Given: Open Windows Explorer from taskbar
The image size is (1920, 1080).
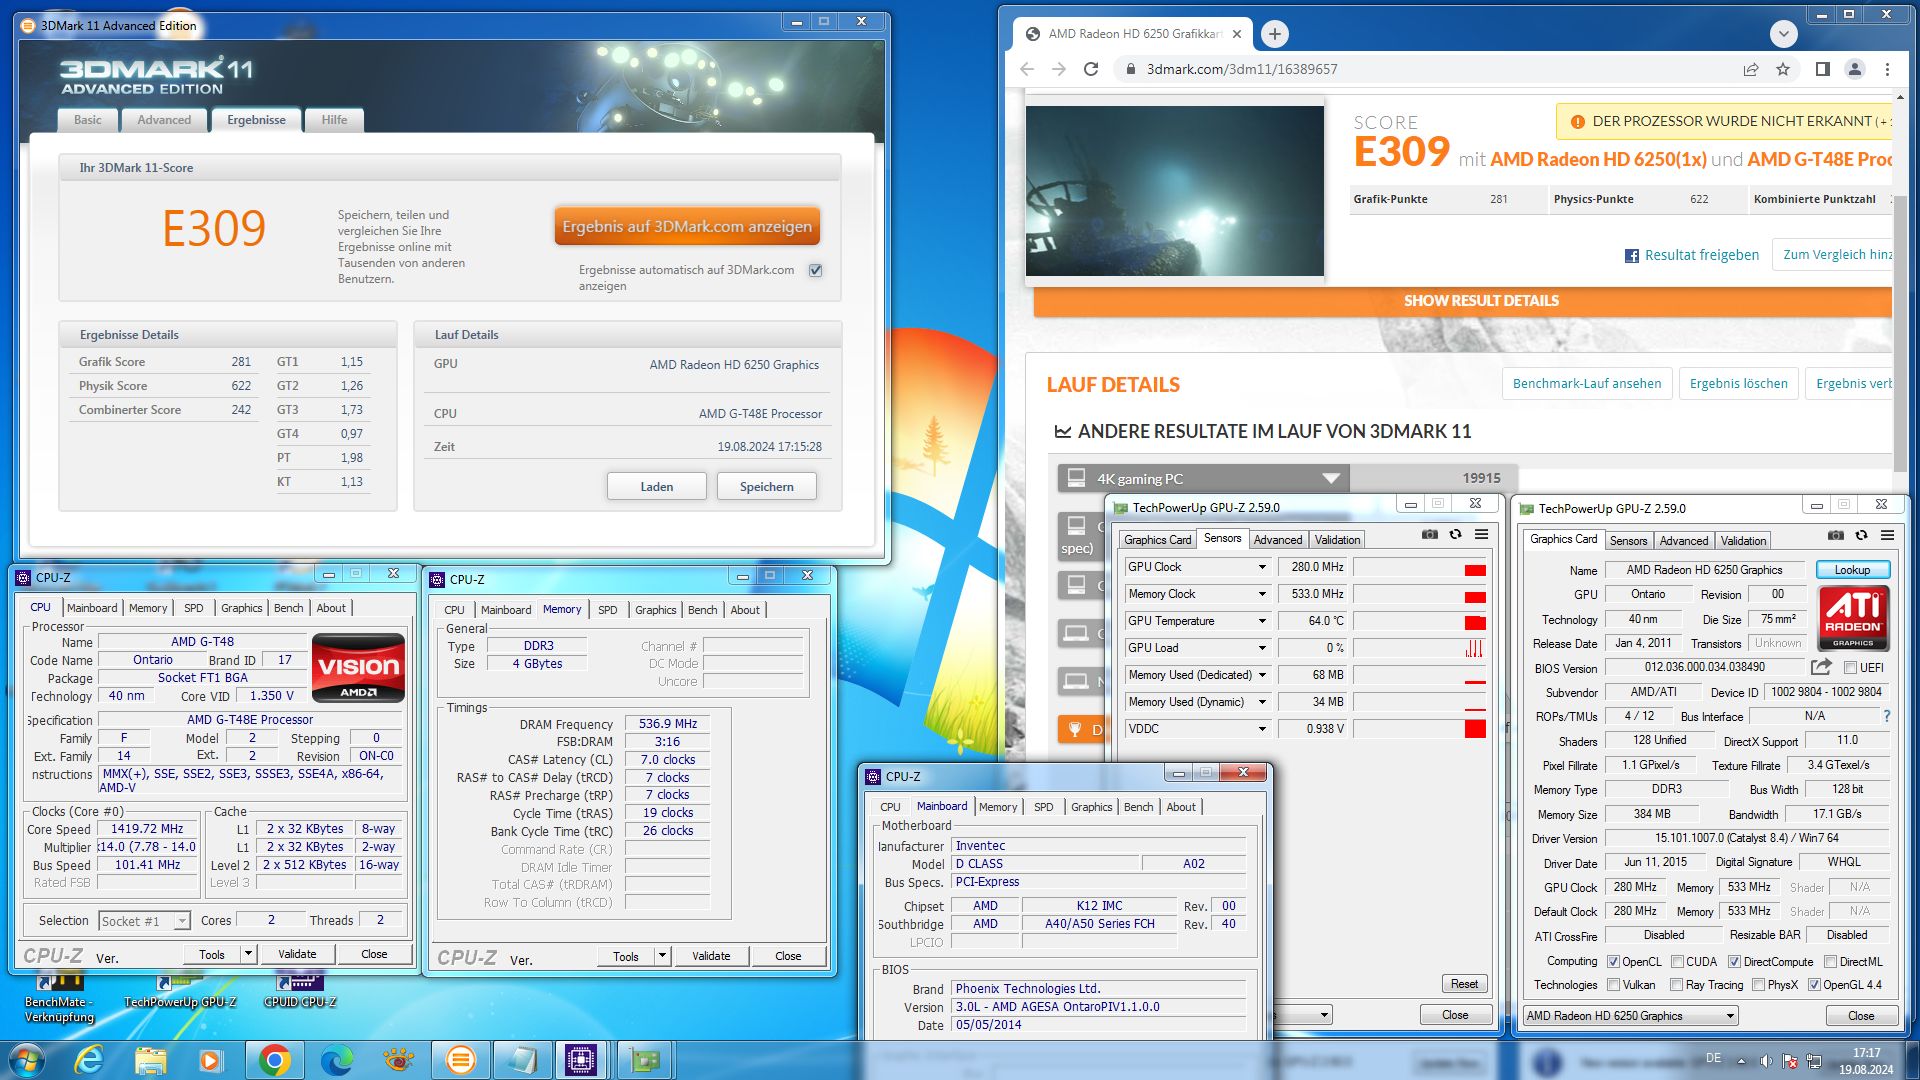Looking at the screenshot, I should 151,1060.
